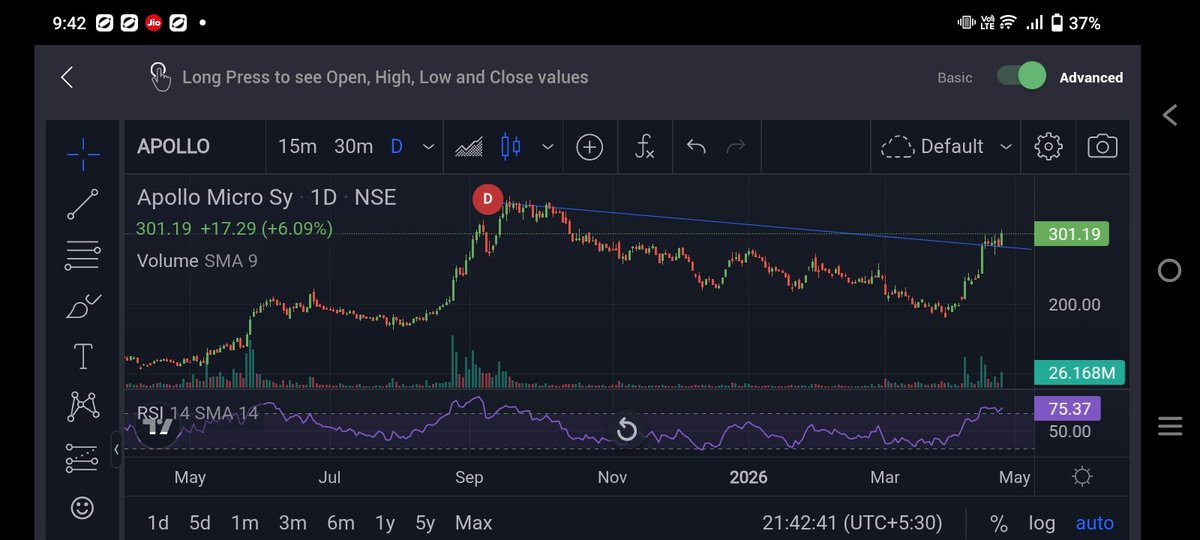Select the trend line drawing tool
Screen dimensions: 1200x540
click(82, 204)
